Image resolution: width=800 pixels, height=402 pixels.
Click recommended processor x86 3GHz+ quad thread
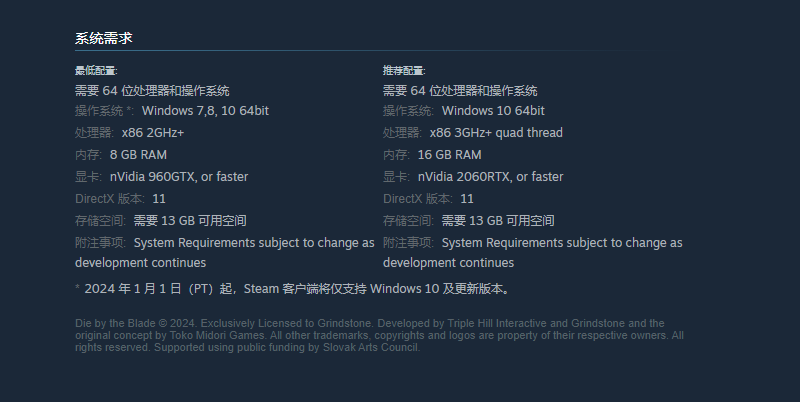pyautogui.click(x=496, y=133)
